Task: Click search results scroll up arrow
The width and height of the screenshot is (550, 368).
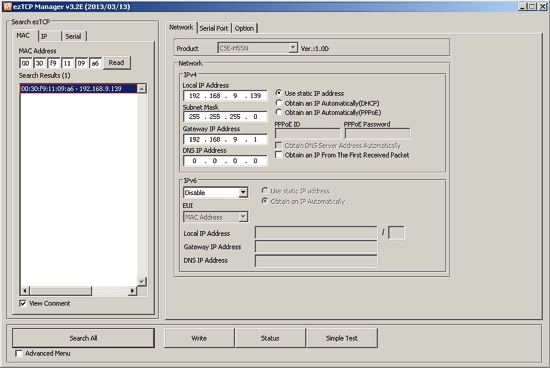Action: [142, 88]
